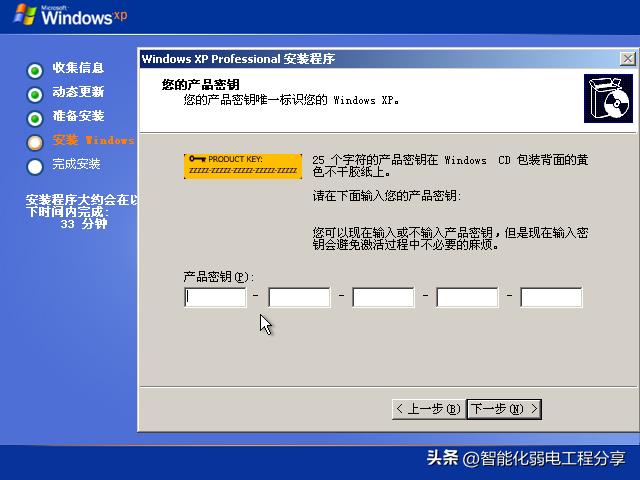
Task: Go to next step with 下一步(N)
Action: tap(504, 409)
